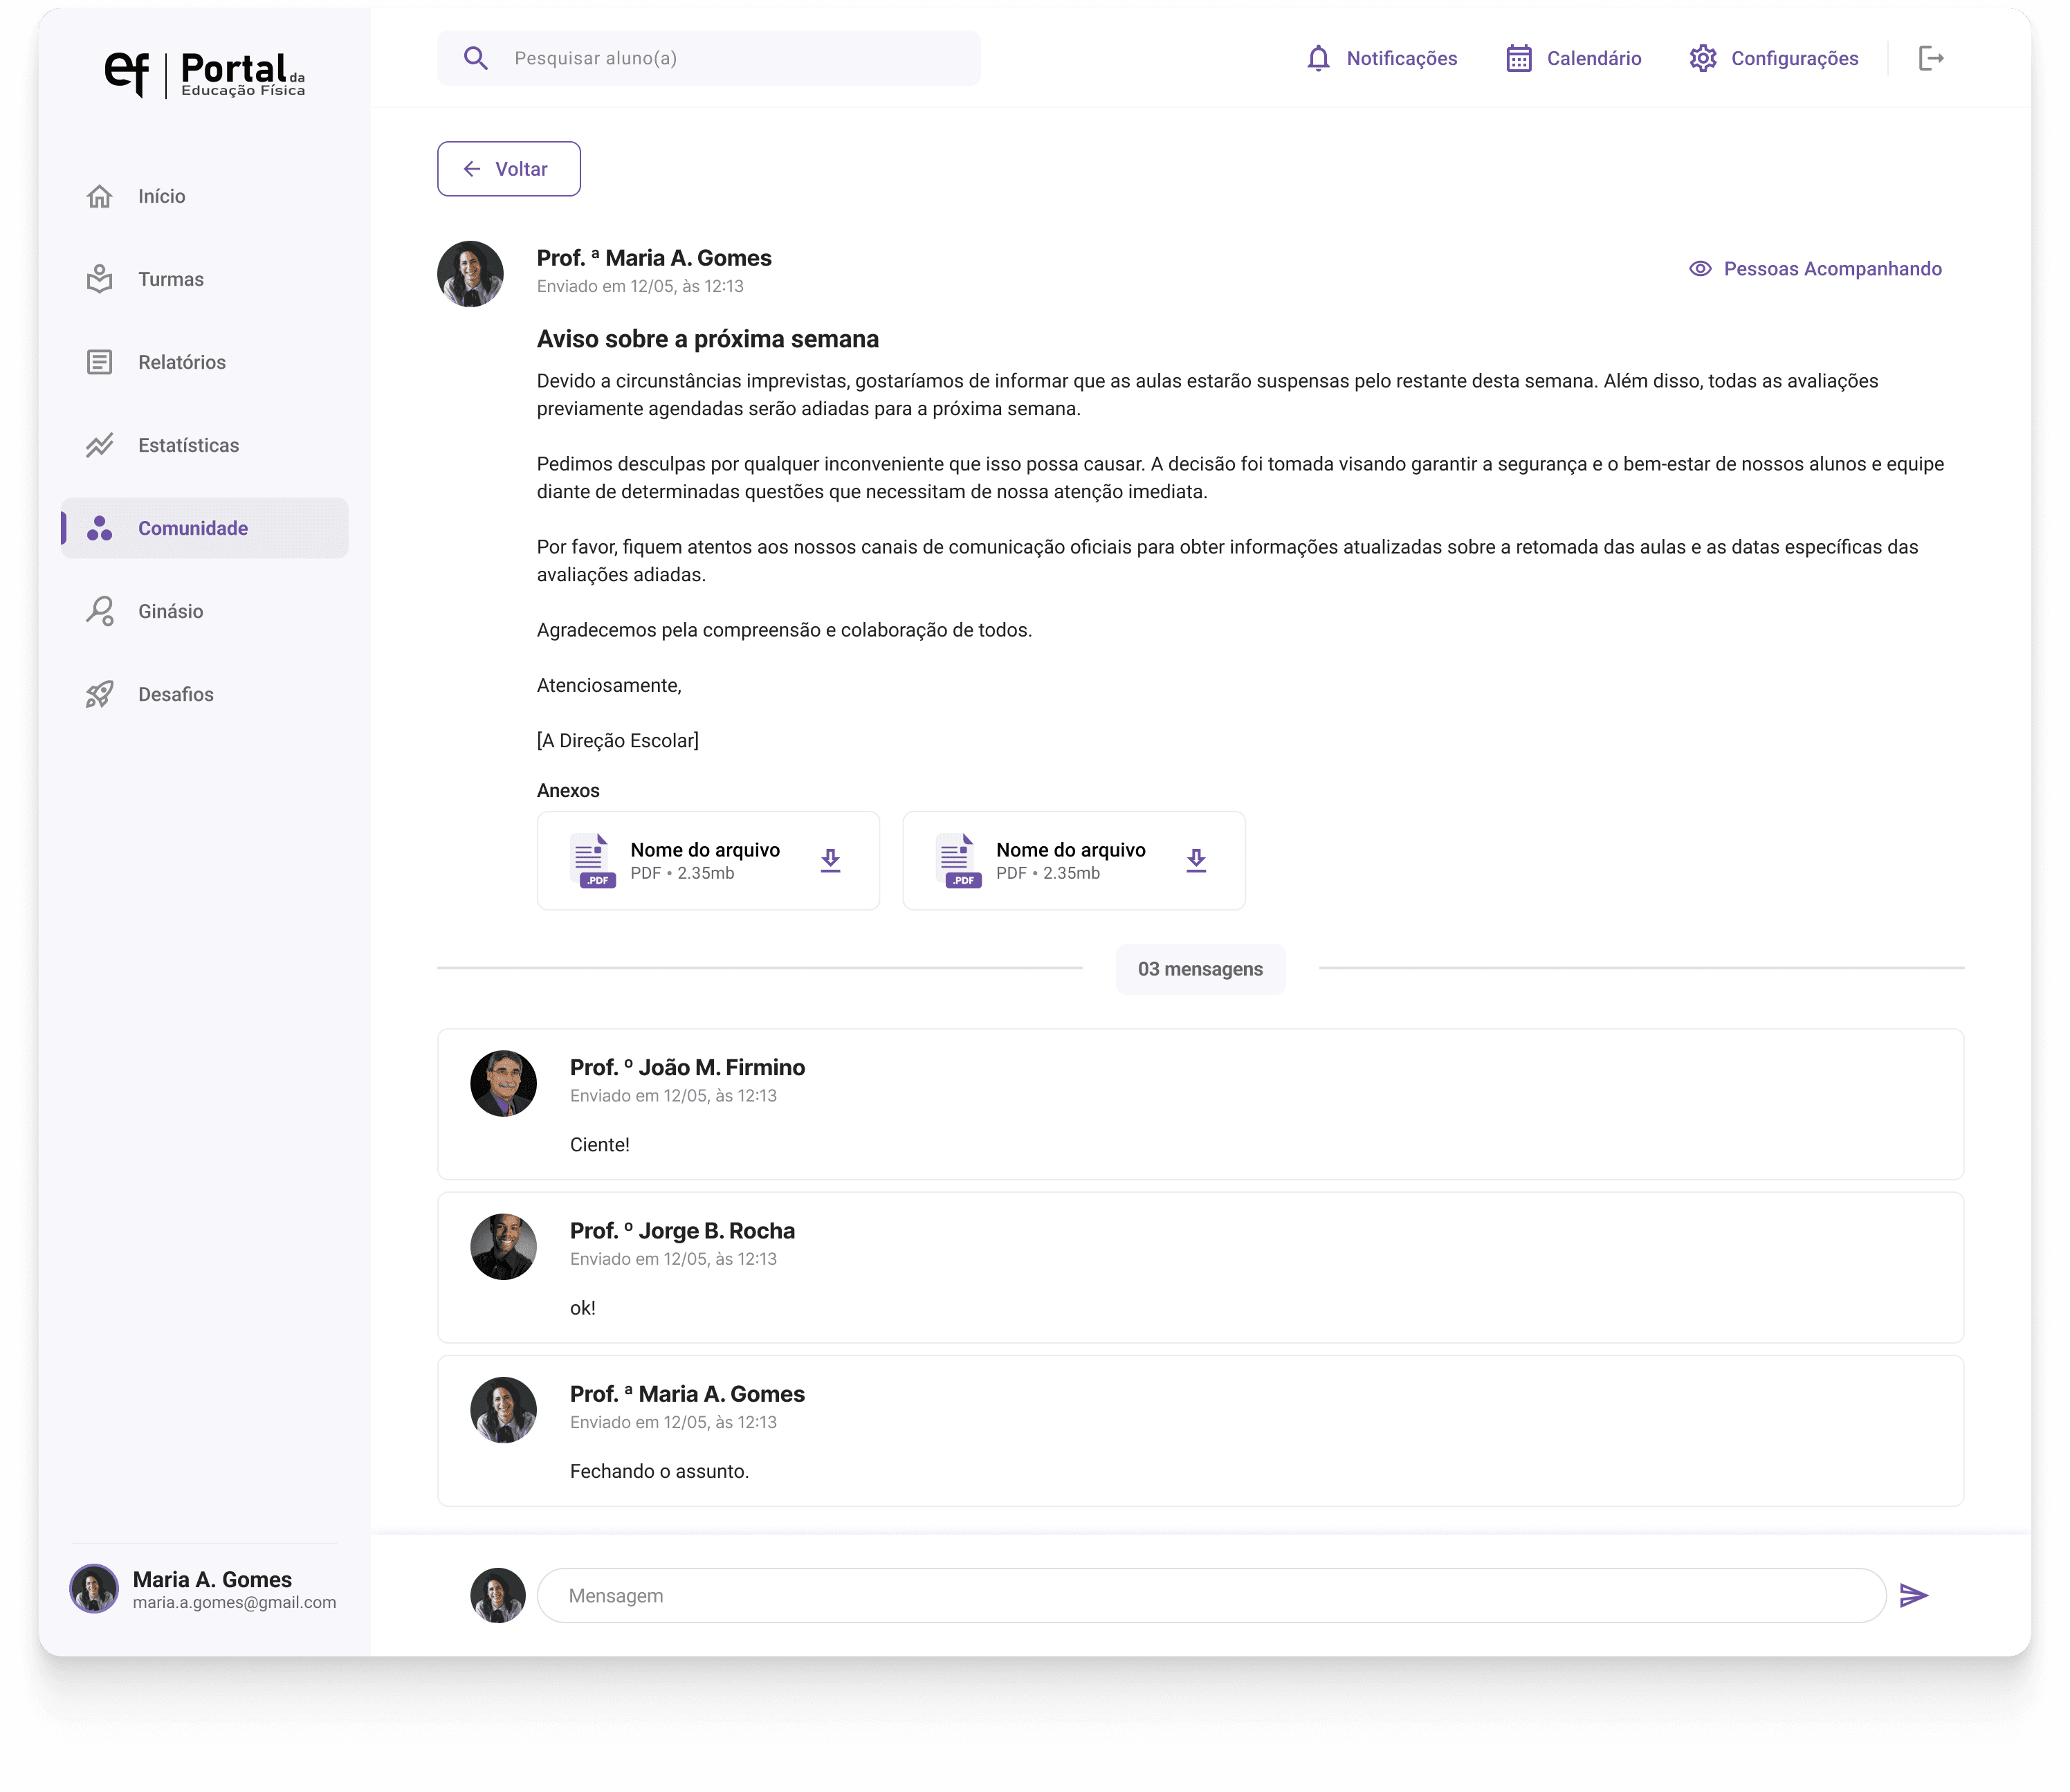Click João M. Firmino's avatar
Image resolution: width=2070 pixels, height=1792 pixels.
coord(503,1083)
